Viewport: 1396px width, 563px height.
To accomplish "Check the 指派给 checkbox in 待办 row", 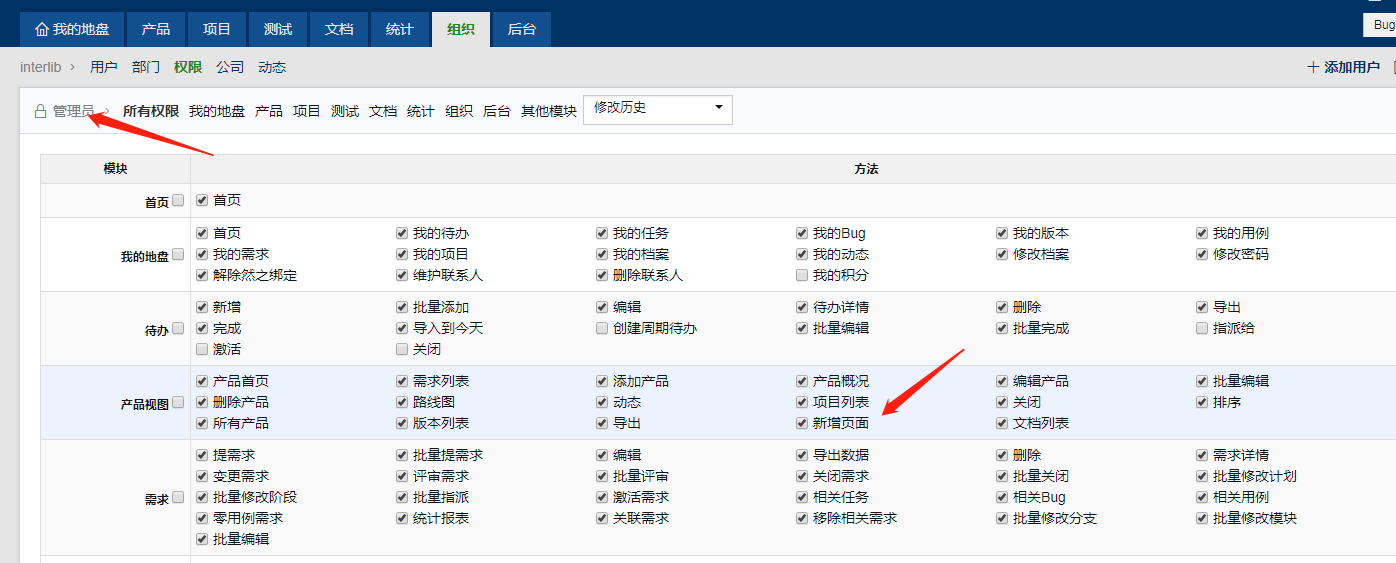I will click(x=1202, y=328).
